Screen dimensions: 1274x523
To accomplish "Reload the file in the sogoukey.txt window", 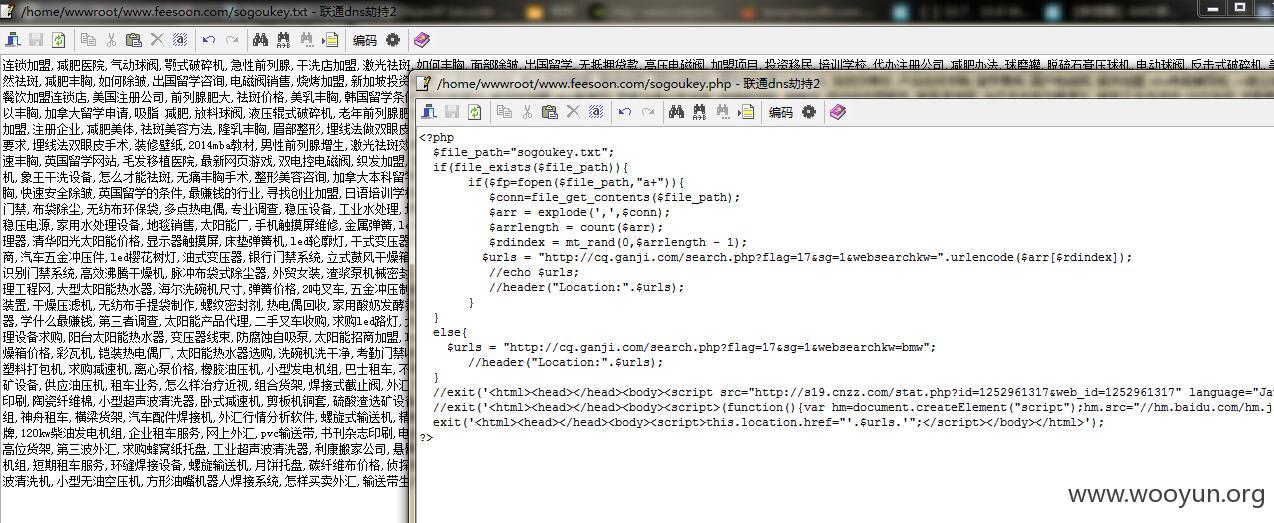I will [x=58, y=40].
